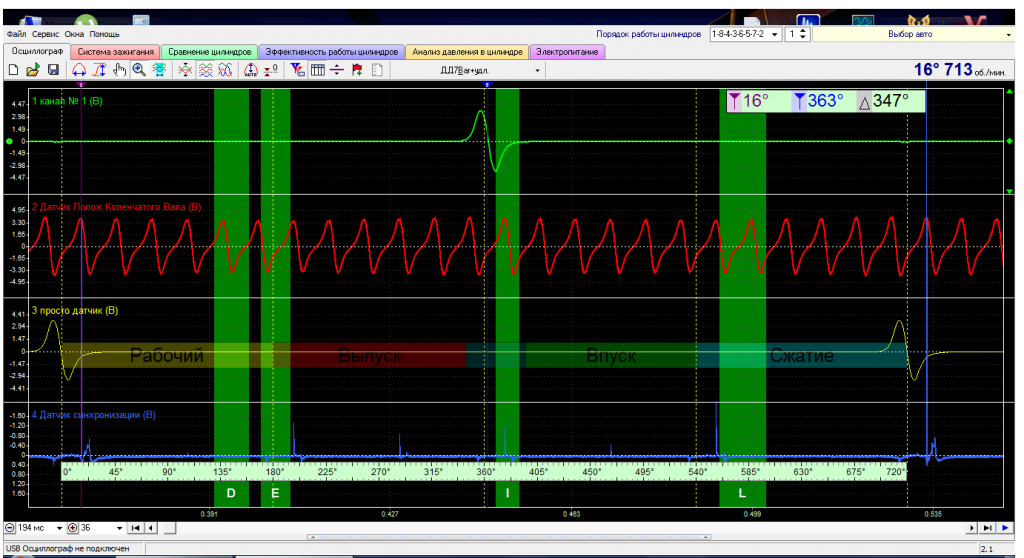This screenshot has width=1024, height=558.
Task: Start playback with the blue play button
Action: point(1005,528)
